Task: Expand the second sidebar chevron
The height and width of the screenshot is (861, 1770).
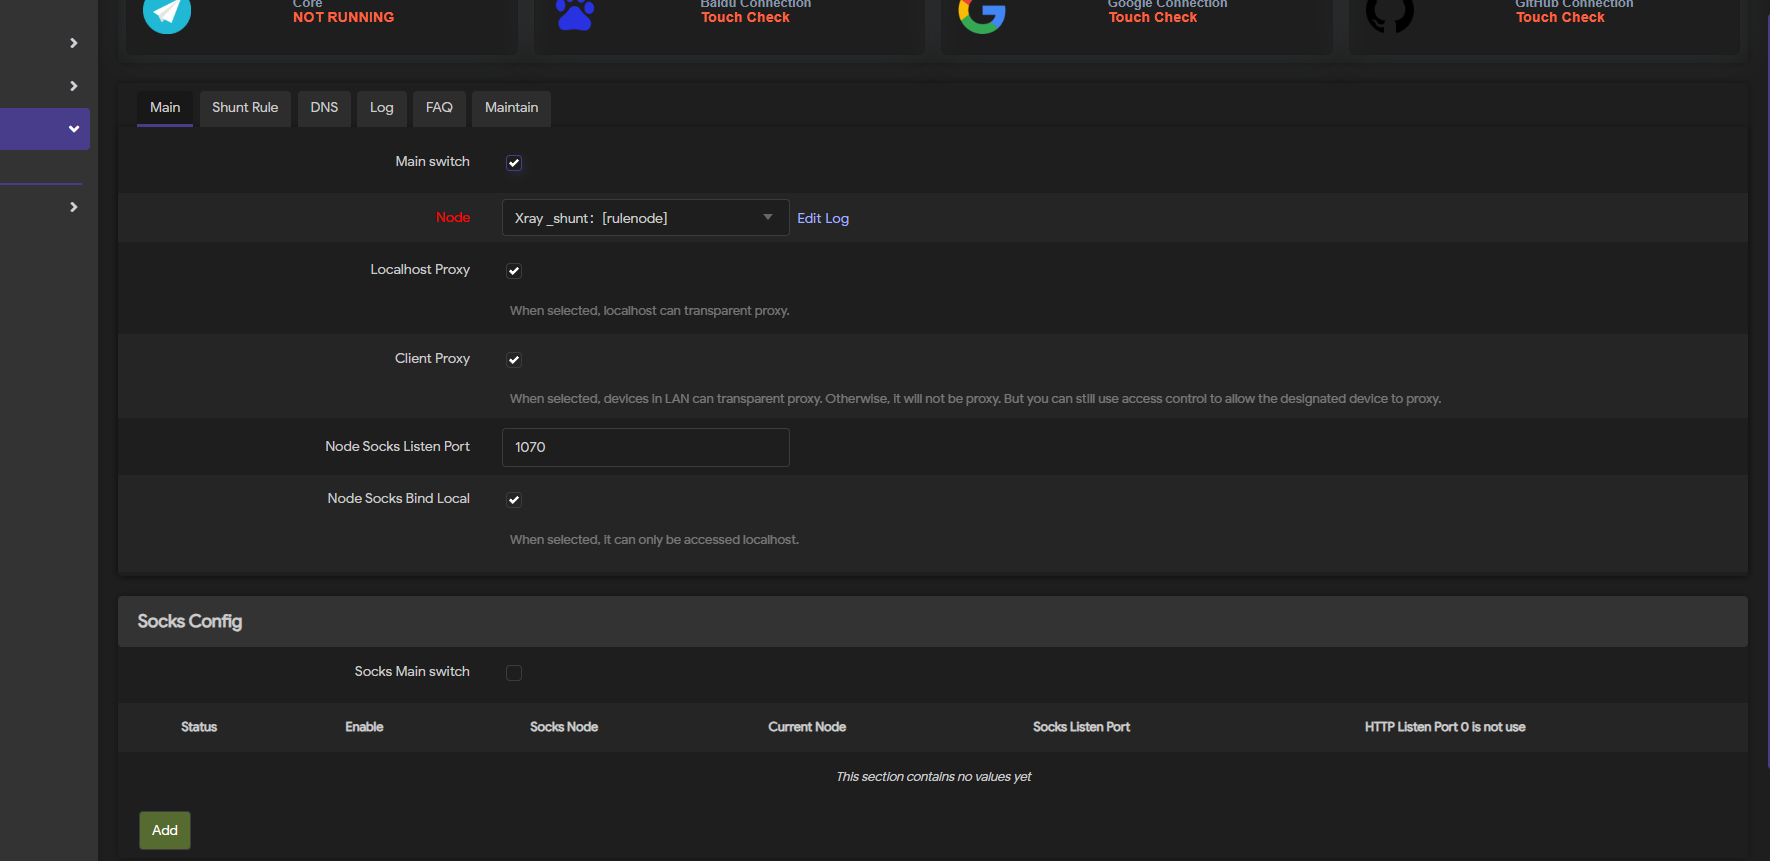Action: [74, 86]
